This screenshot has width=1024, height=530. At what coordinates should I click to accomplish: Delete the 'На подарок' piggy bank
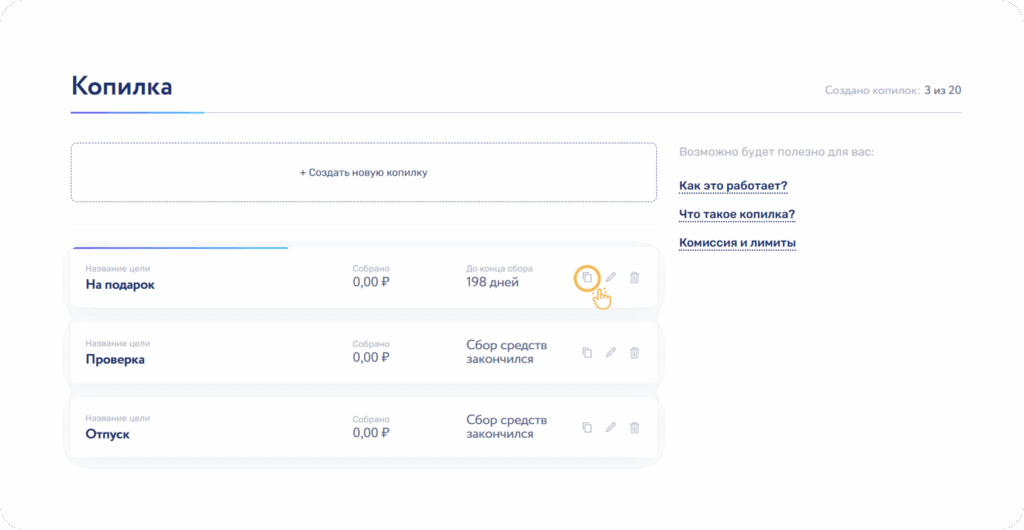point(634,277)
